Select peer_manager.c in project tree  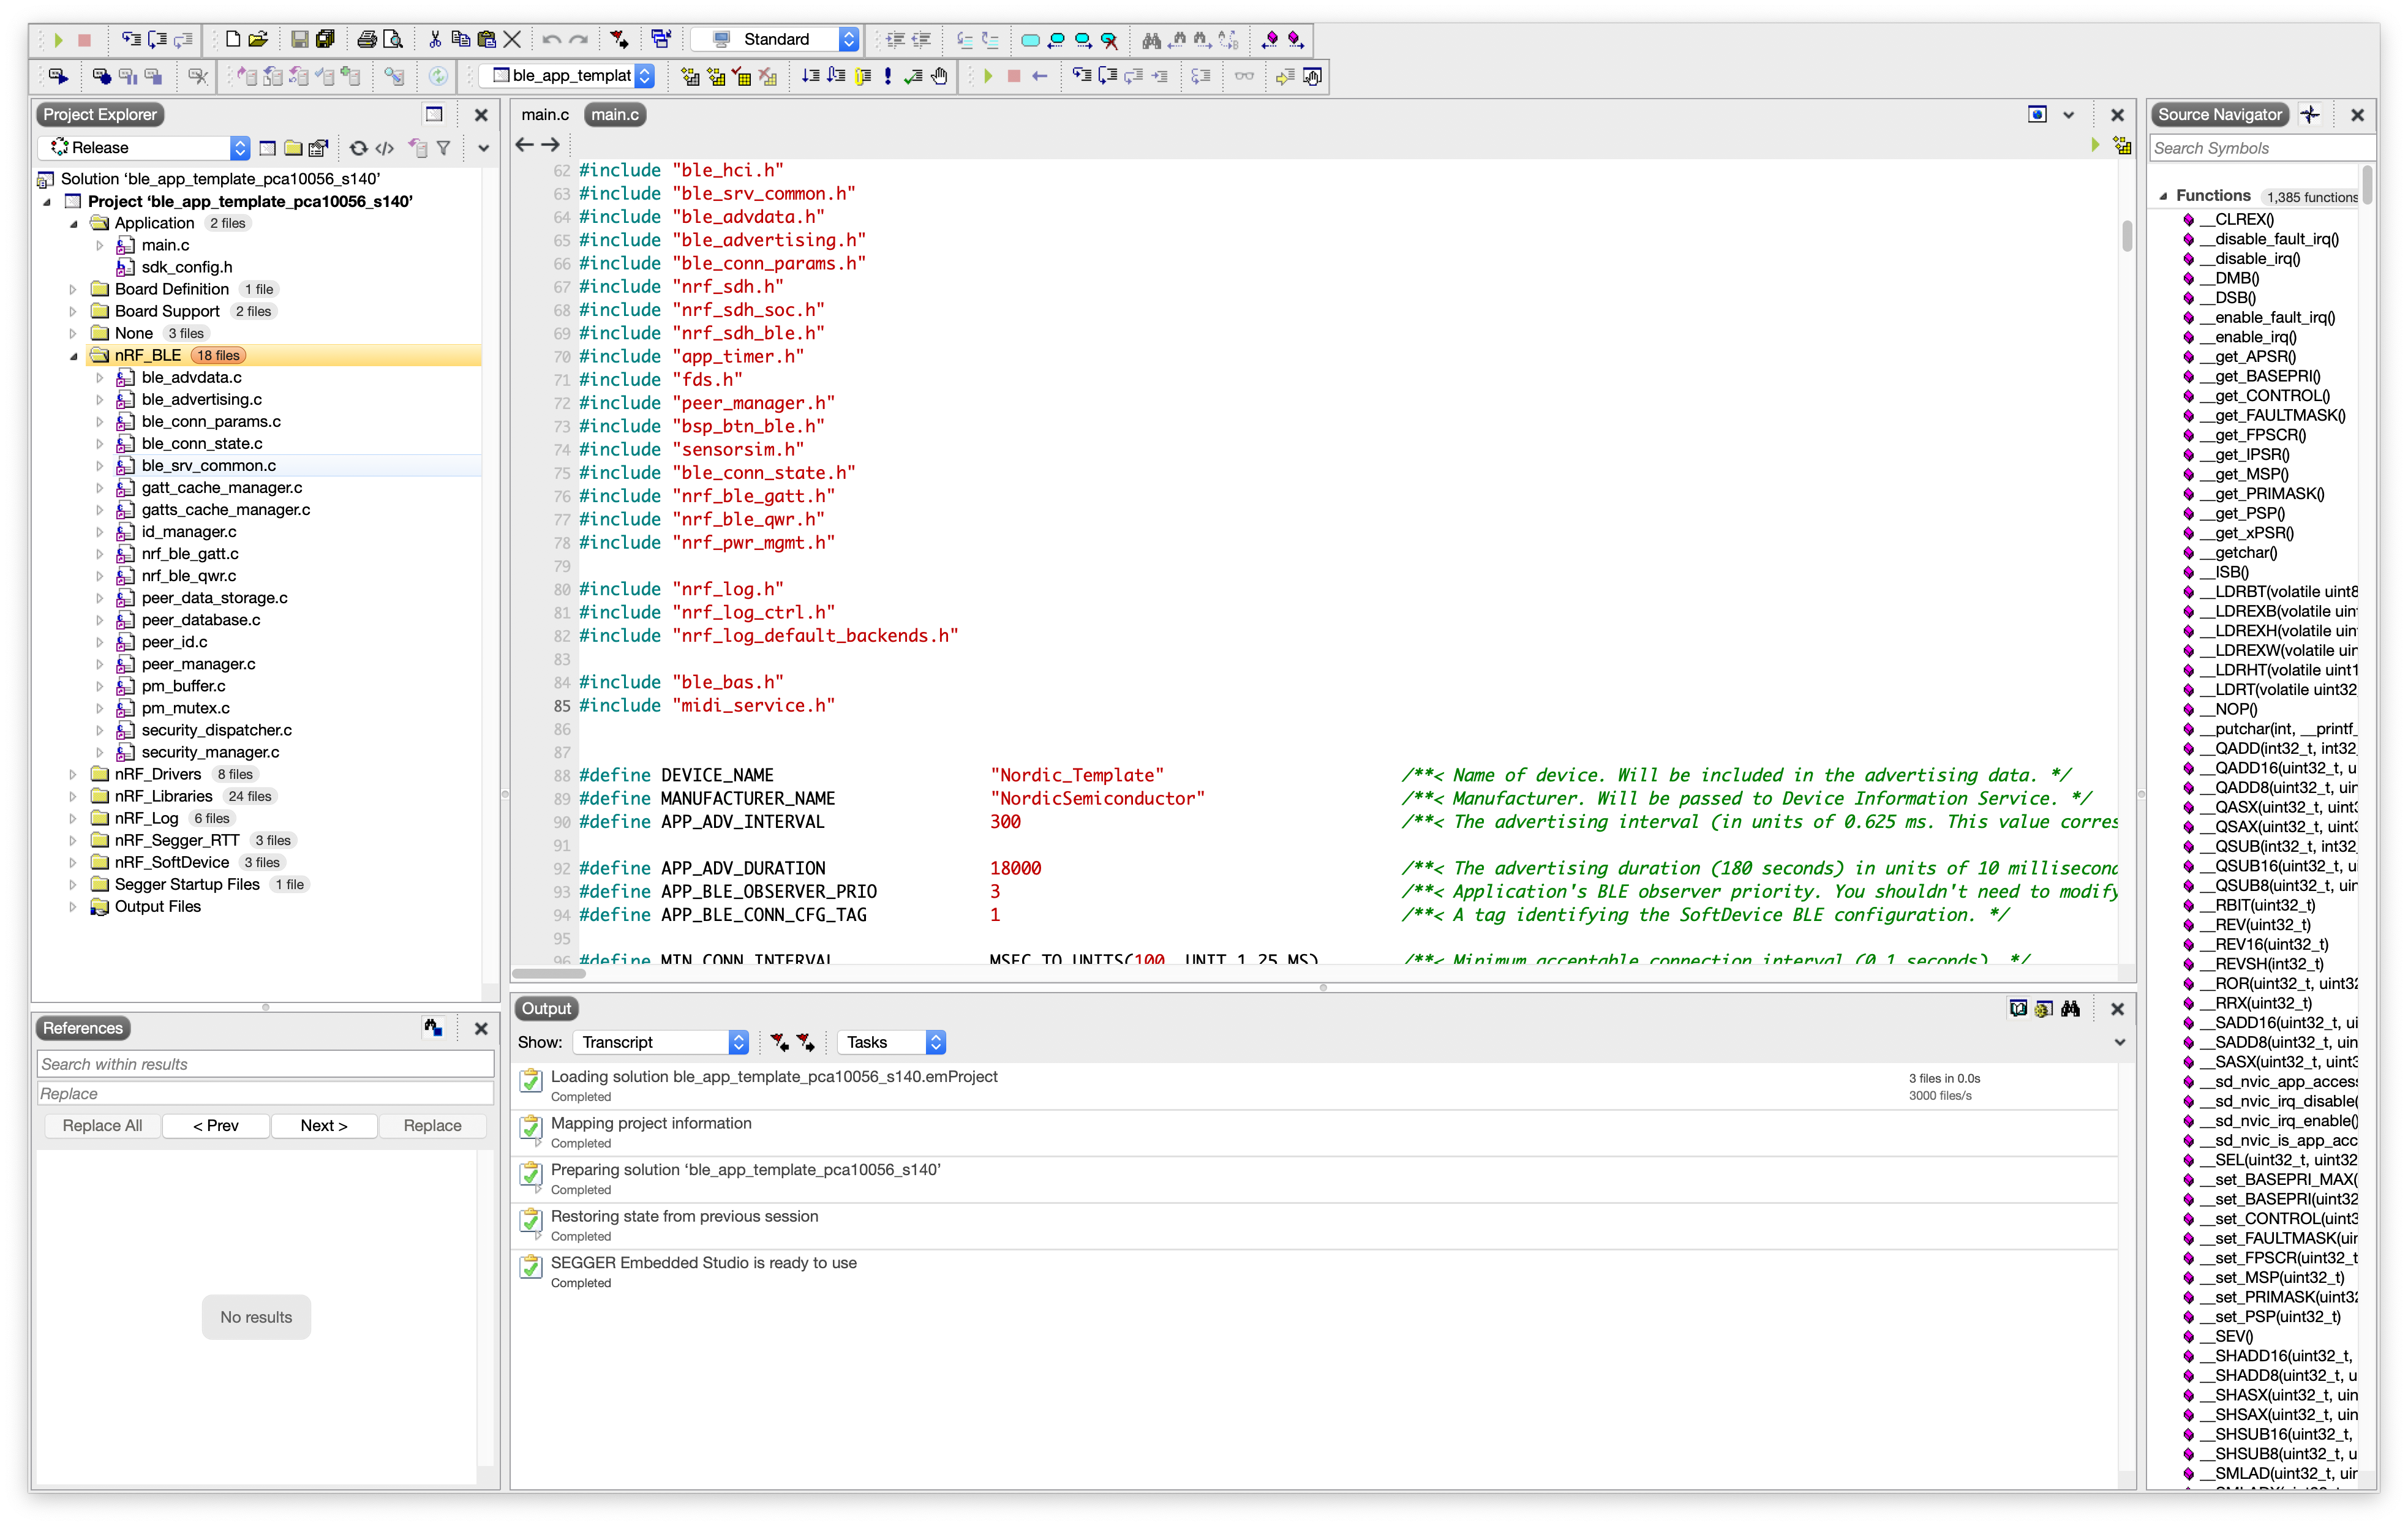(x=198, y=664)
